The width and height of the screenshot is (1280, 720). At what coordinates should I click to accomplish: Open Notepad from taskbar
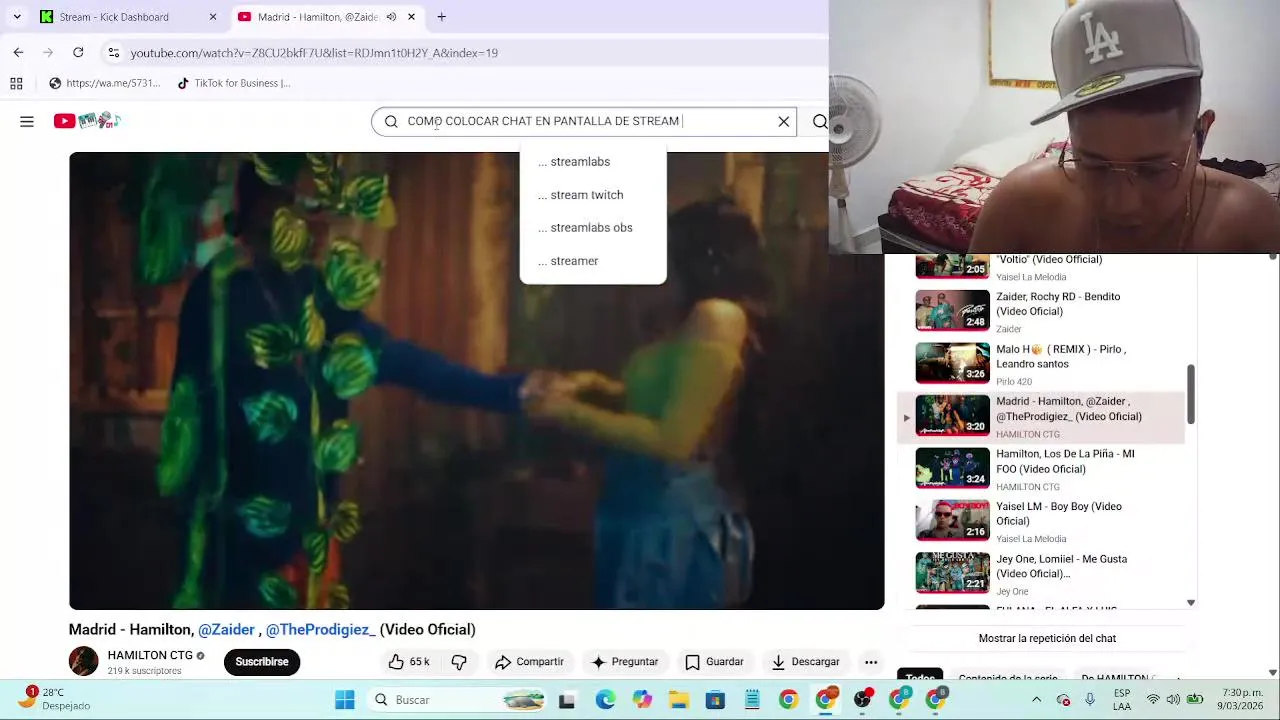pyautogui.click(x=752, y=700)
